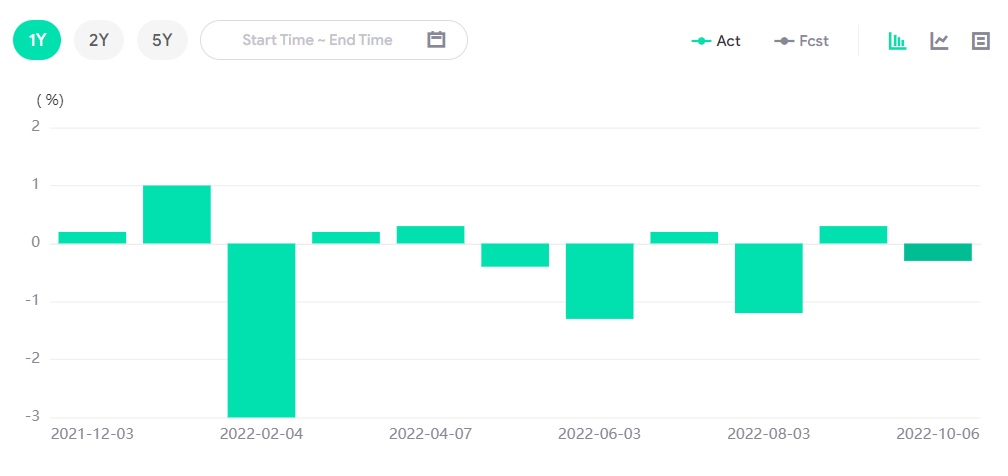This screenshot has height=476, width=1008.
Task: Click the darker 2022-10-06 bar
Action: [938, 252]
